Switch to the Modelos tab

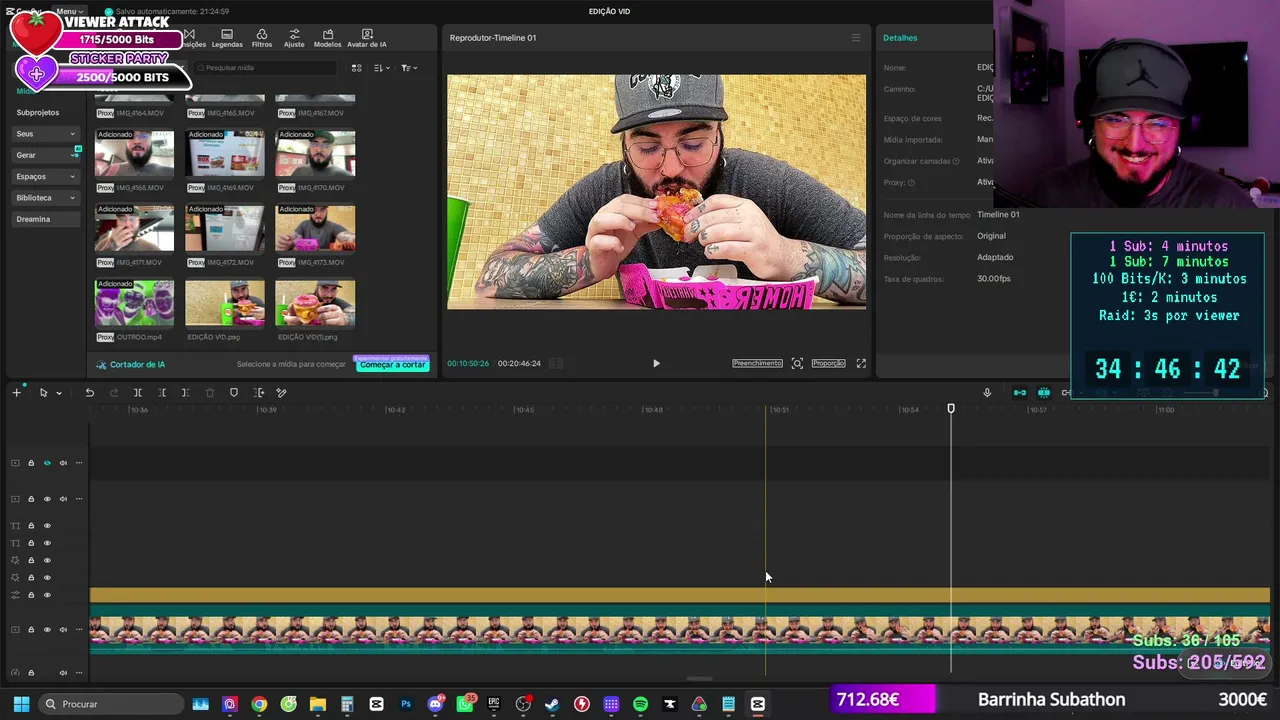tap(327, 38)
